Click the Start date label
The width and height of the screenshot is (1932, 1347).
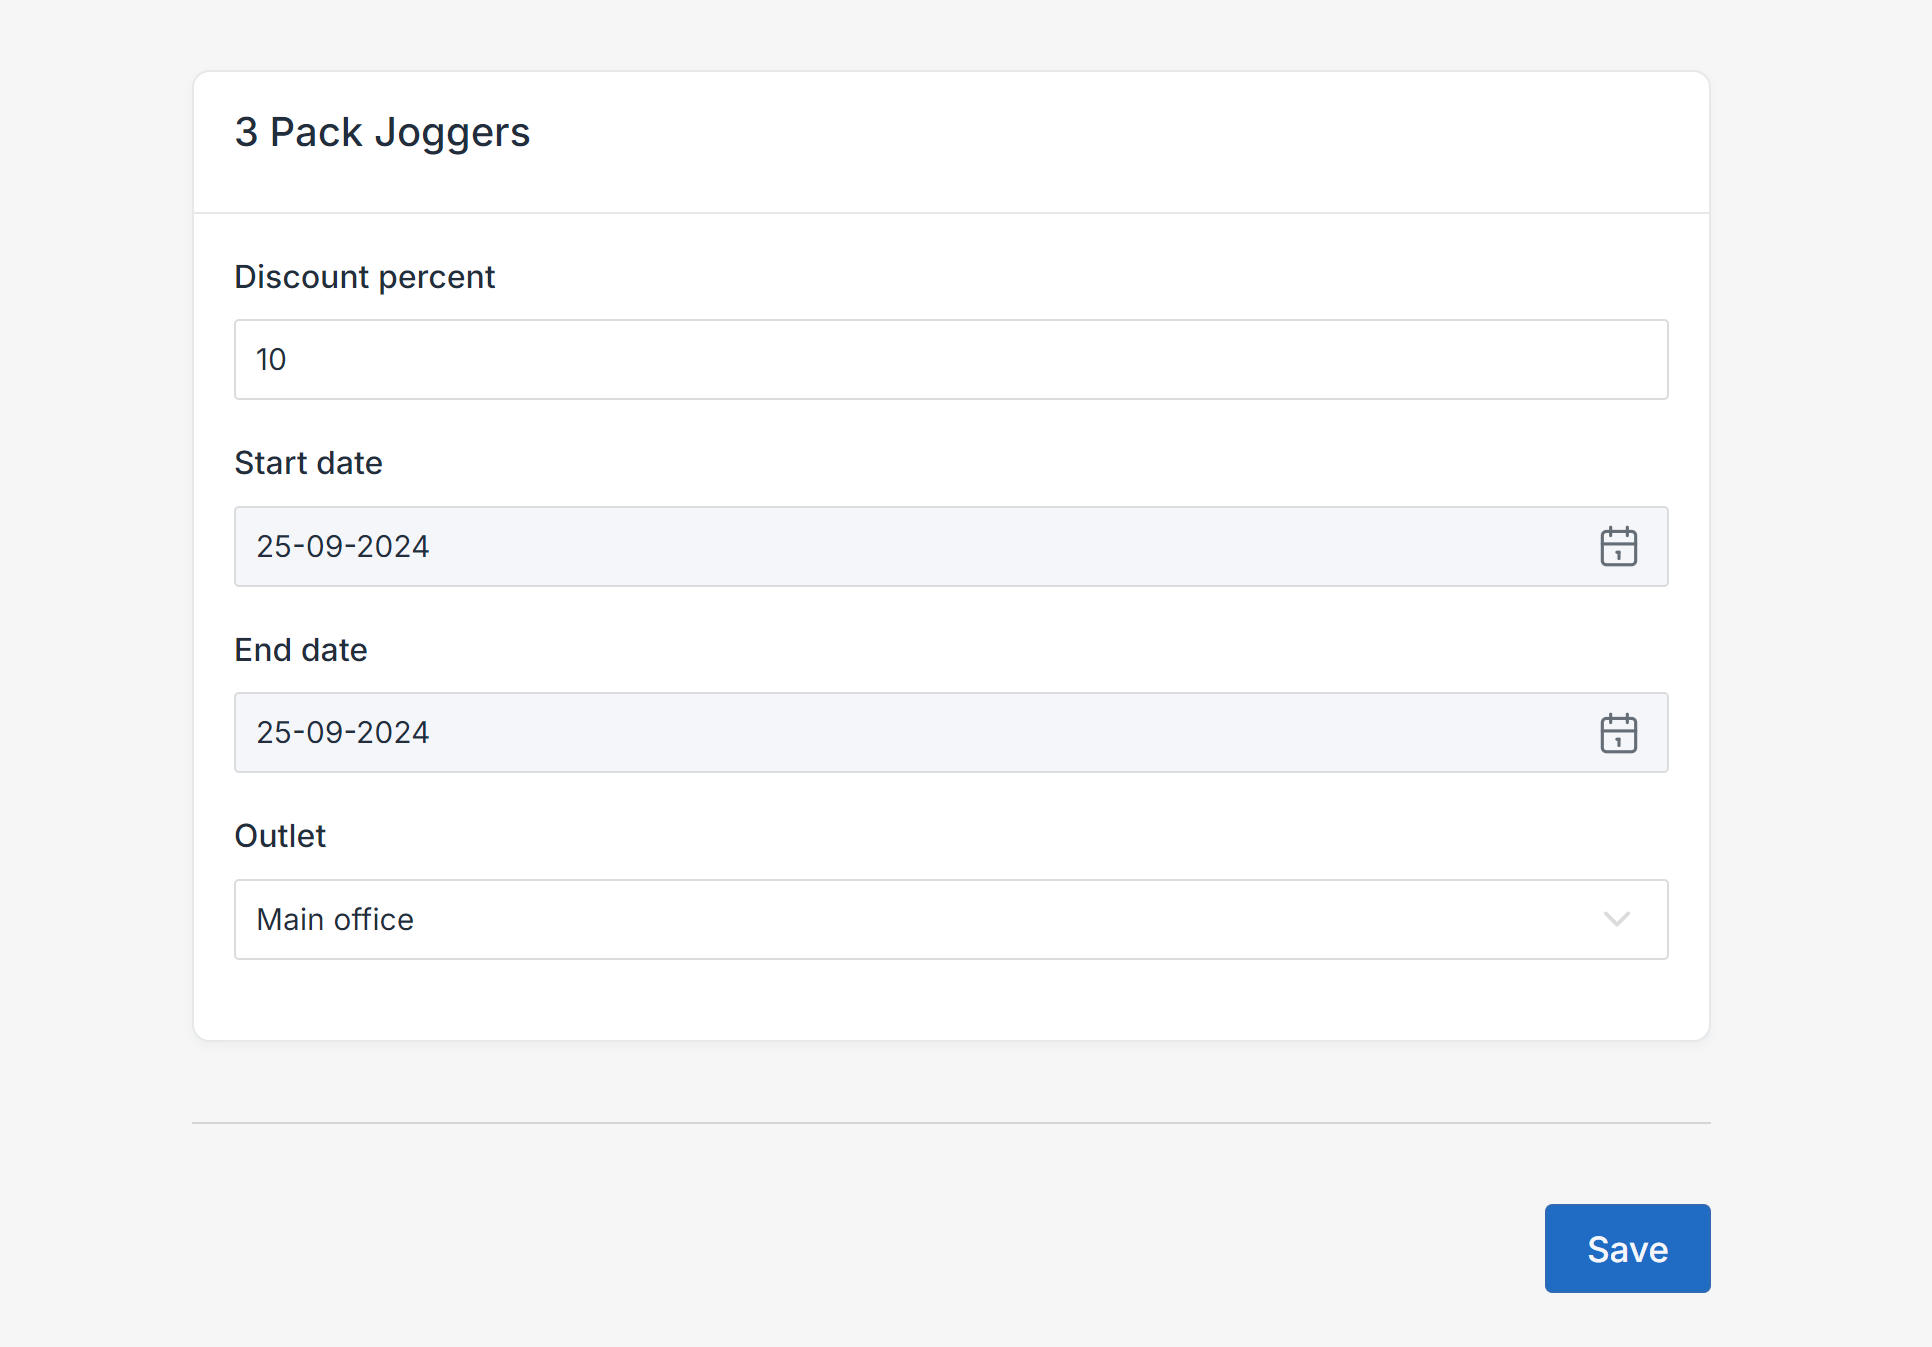pyautogui.click(x=308, y=462)
